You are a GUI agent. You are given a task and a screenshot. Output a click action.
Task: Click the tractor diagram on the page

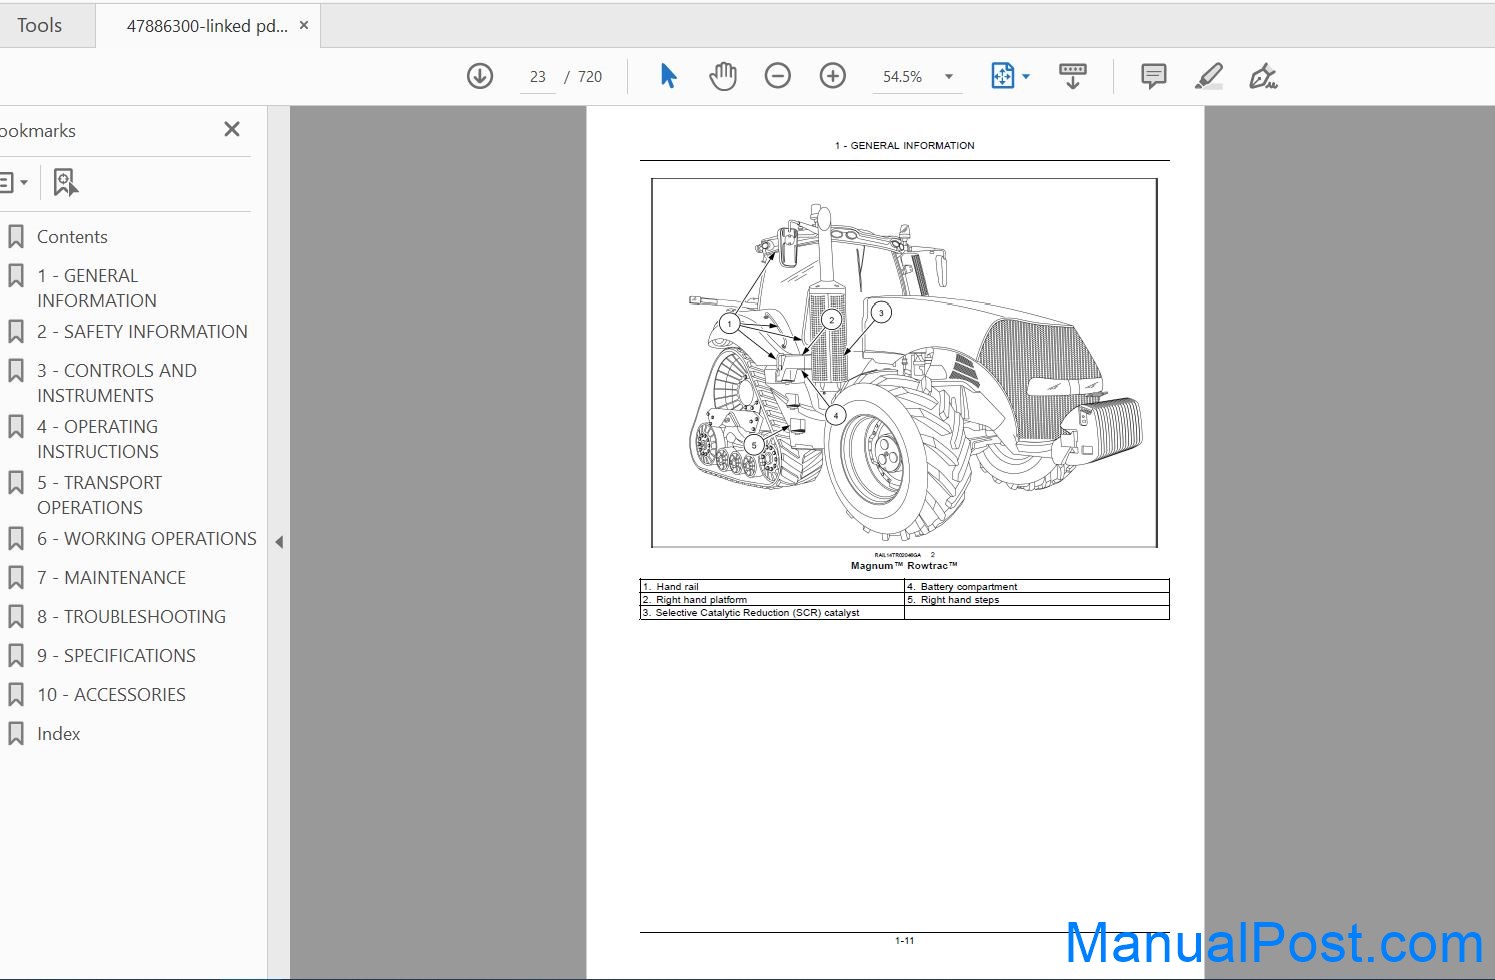pyautogui.click(x=904, y=363)
